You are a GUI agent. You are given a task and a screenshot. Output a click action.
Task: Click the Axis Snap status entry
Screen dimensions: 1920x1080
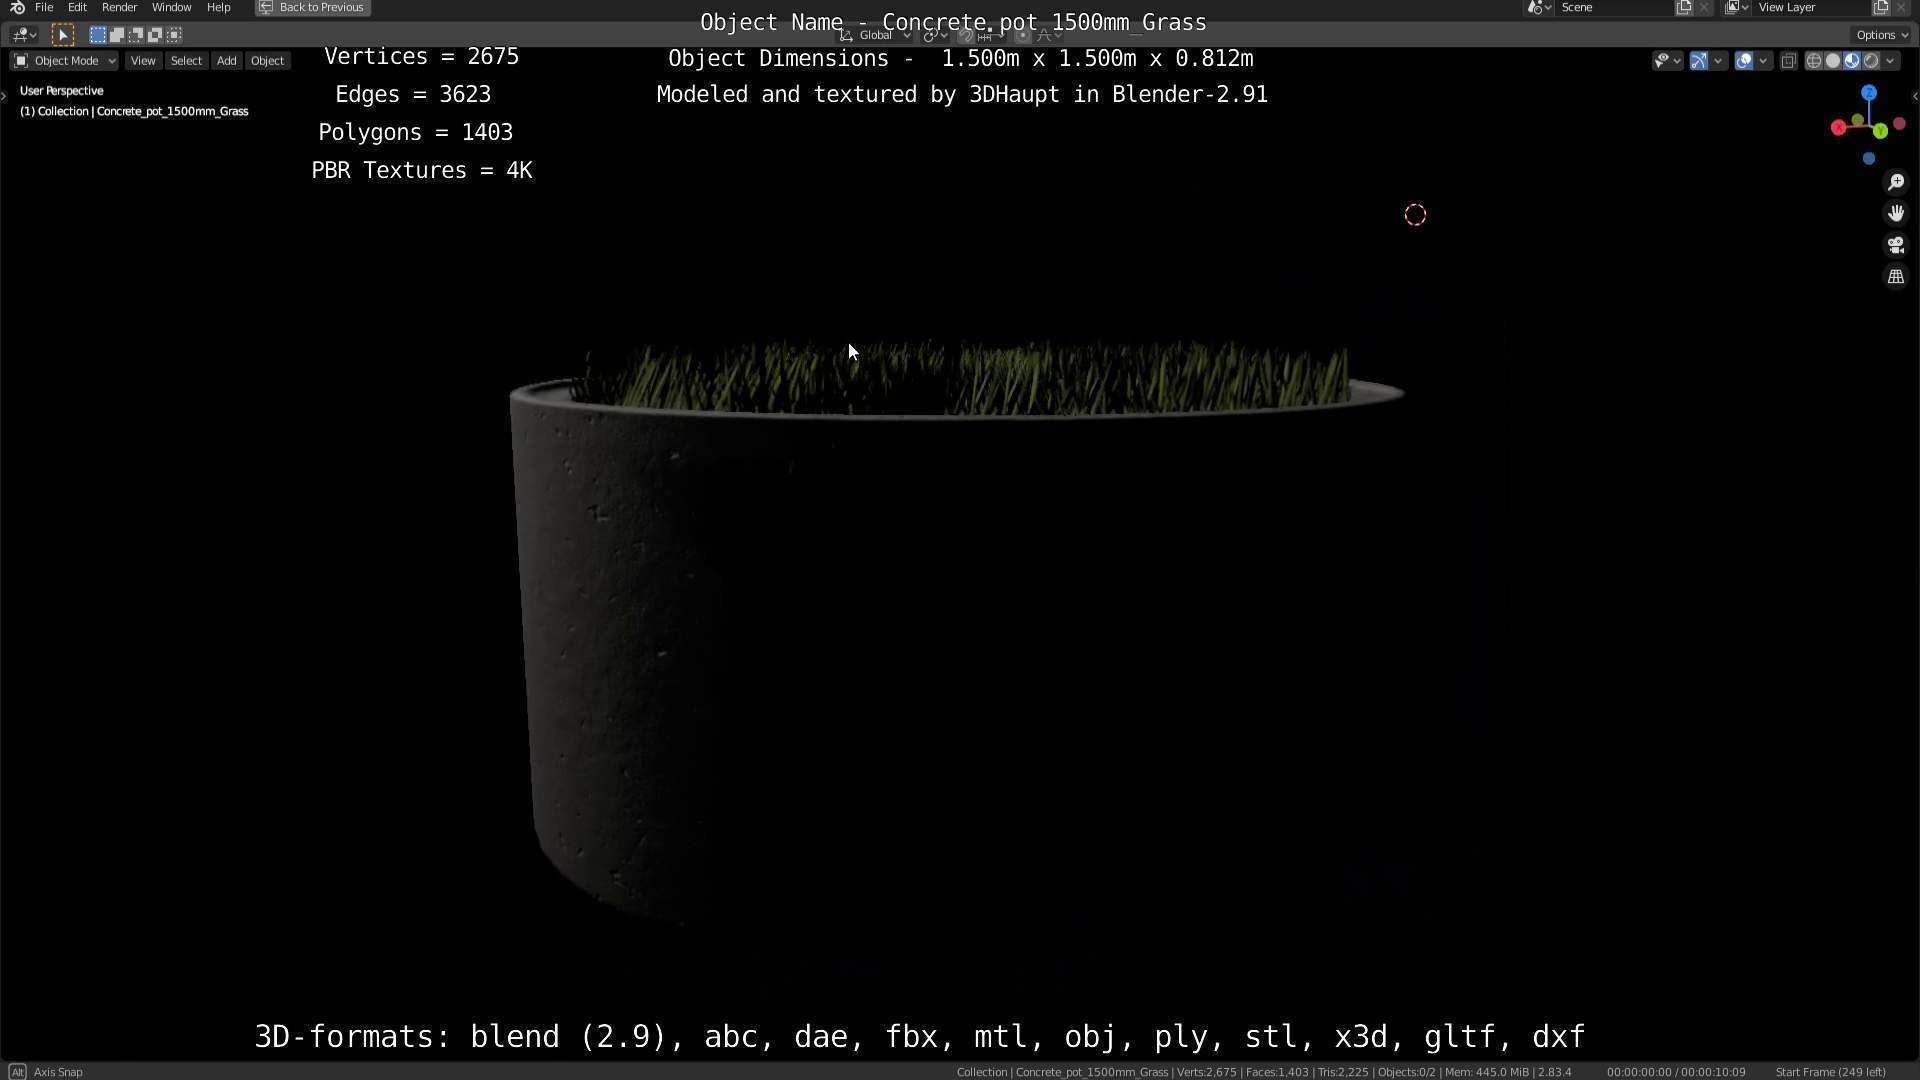pyautogui.click(x=58, y=1072)
